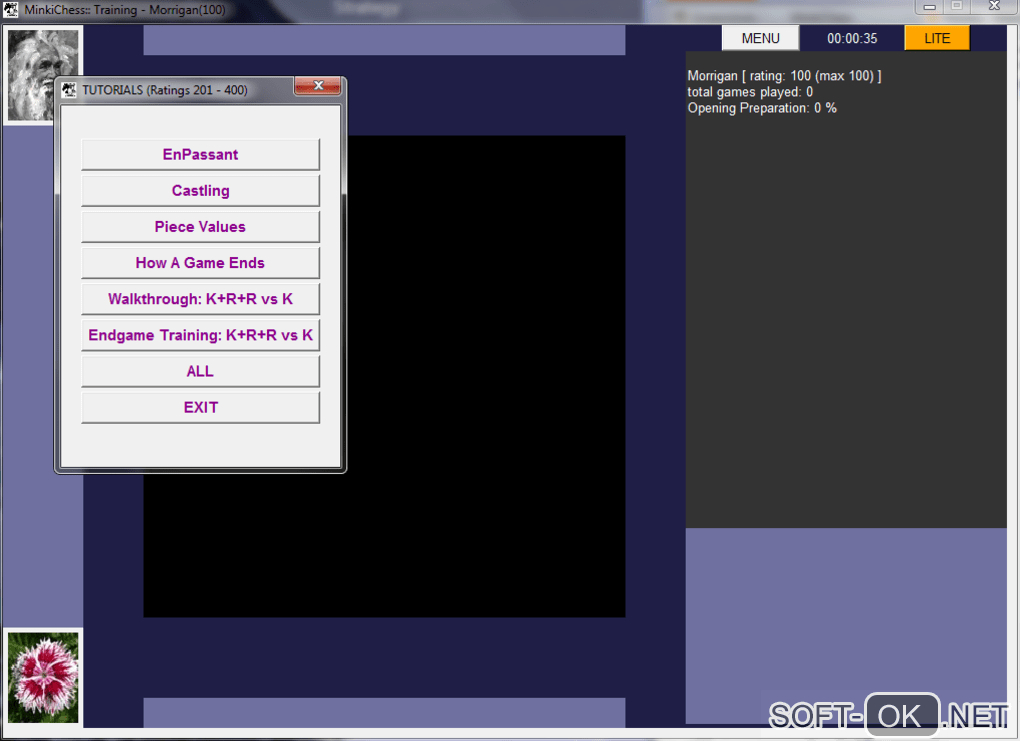Image resolution: width=1020 pixels, height=741 pixels.
Task: Click the orange LITE button
Action: 937,38
